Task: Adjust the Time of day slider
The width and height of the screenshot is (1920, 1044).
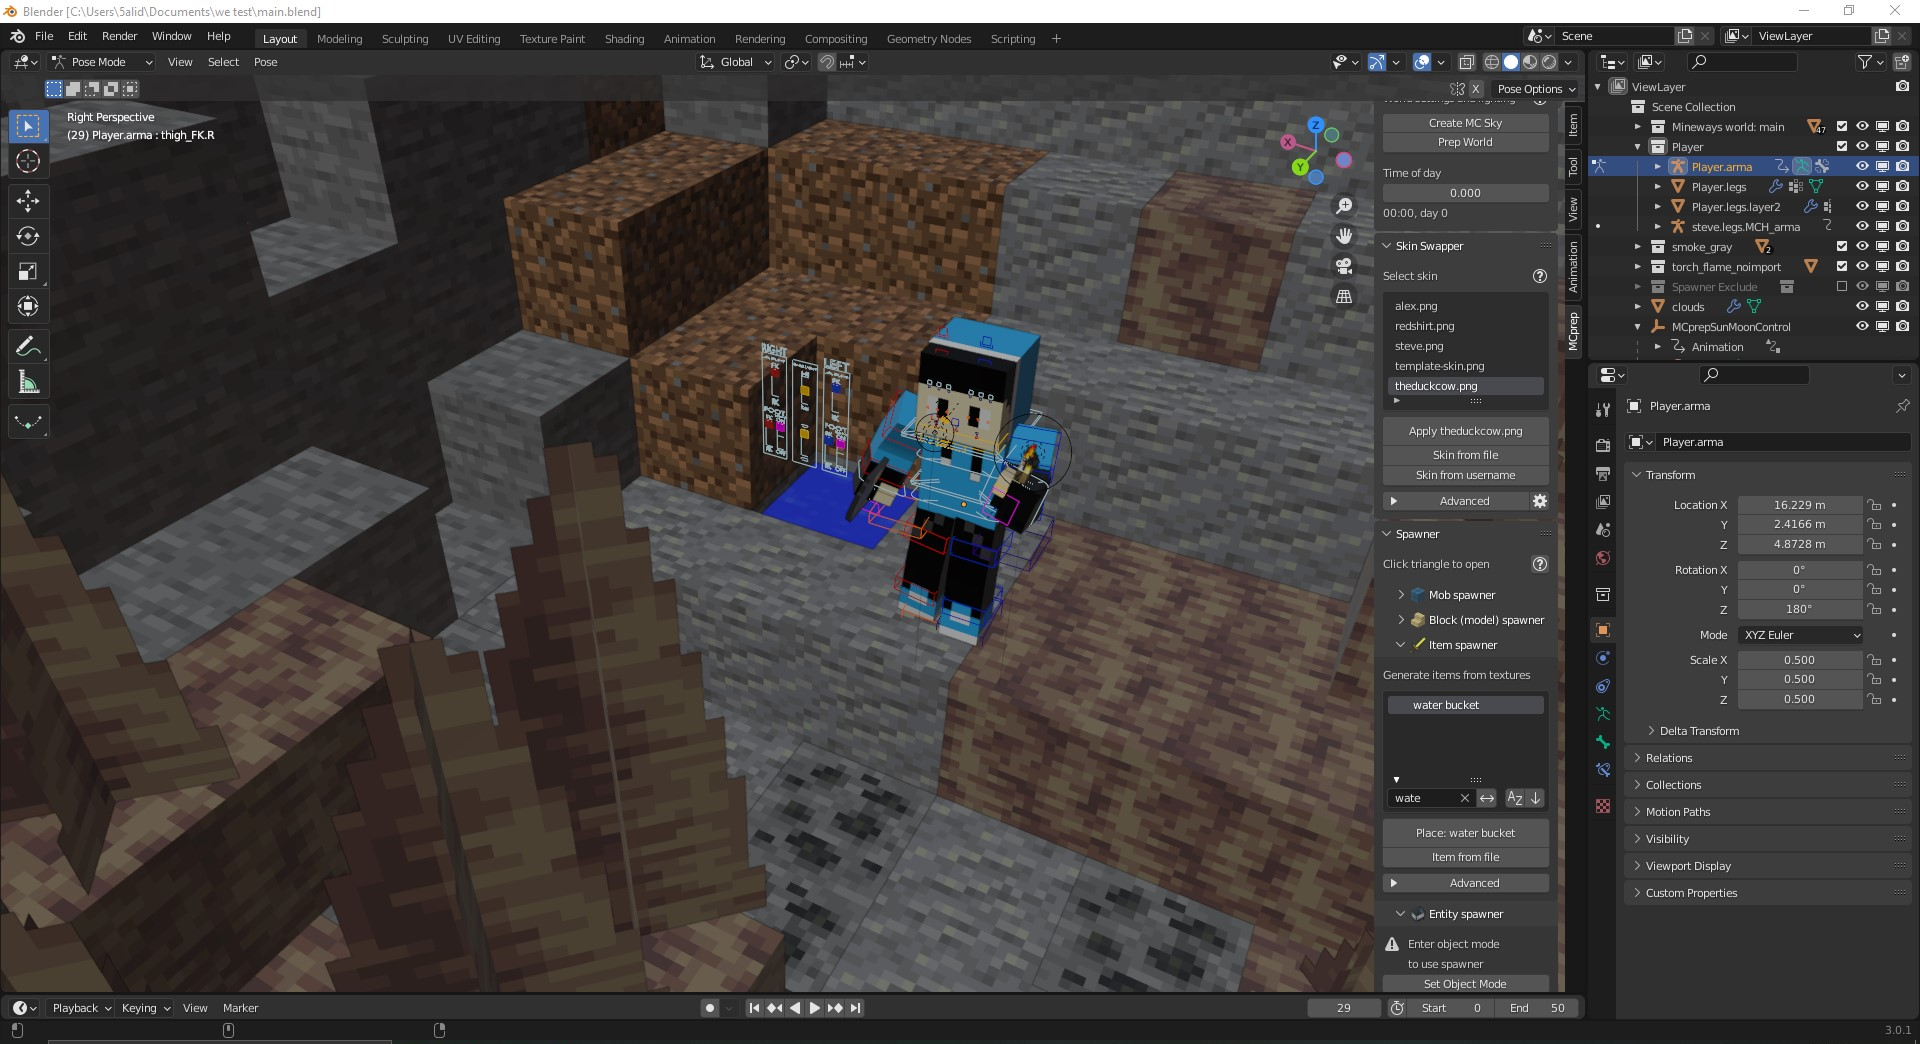Action: click(x=1464, y=192)
